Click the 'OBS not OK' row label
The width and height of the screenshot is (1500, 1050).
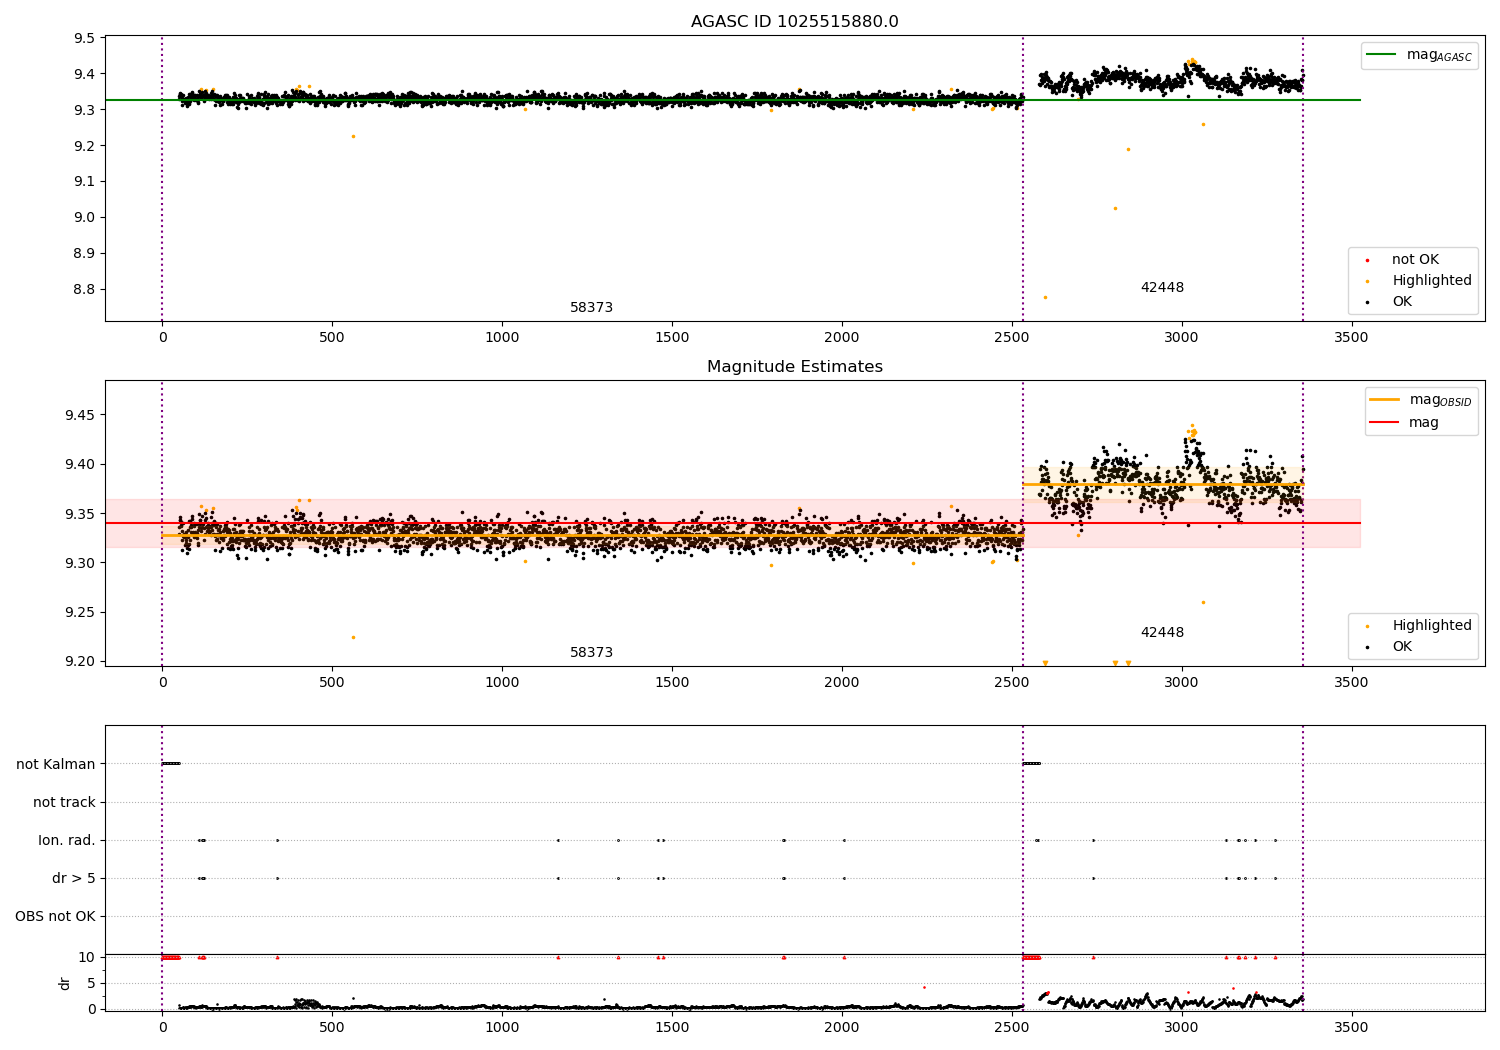coord(56,916)
